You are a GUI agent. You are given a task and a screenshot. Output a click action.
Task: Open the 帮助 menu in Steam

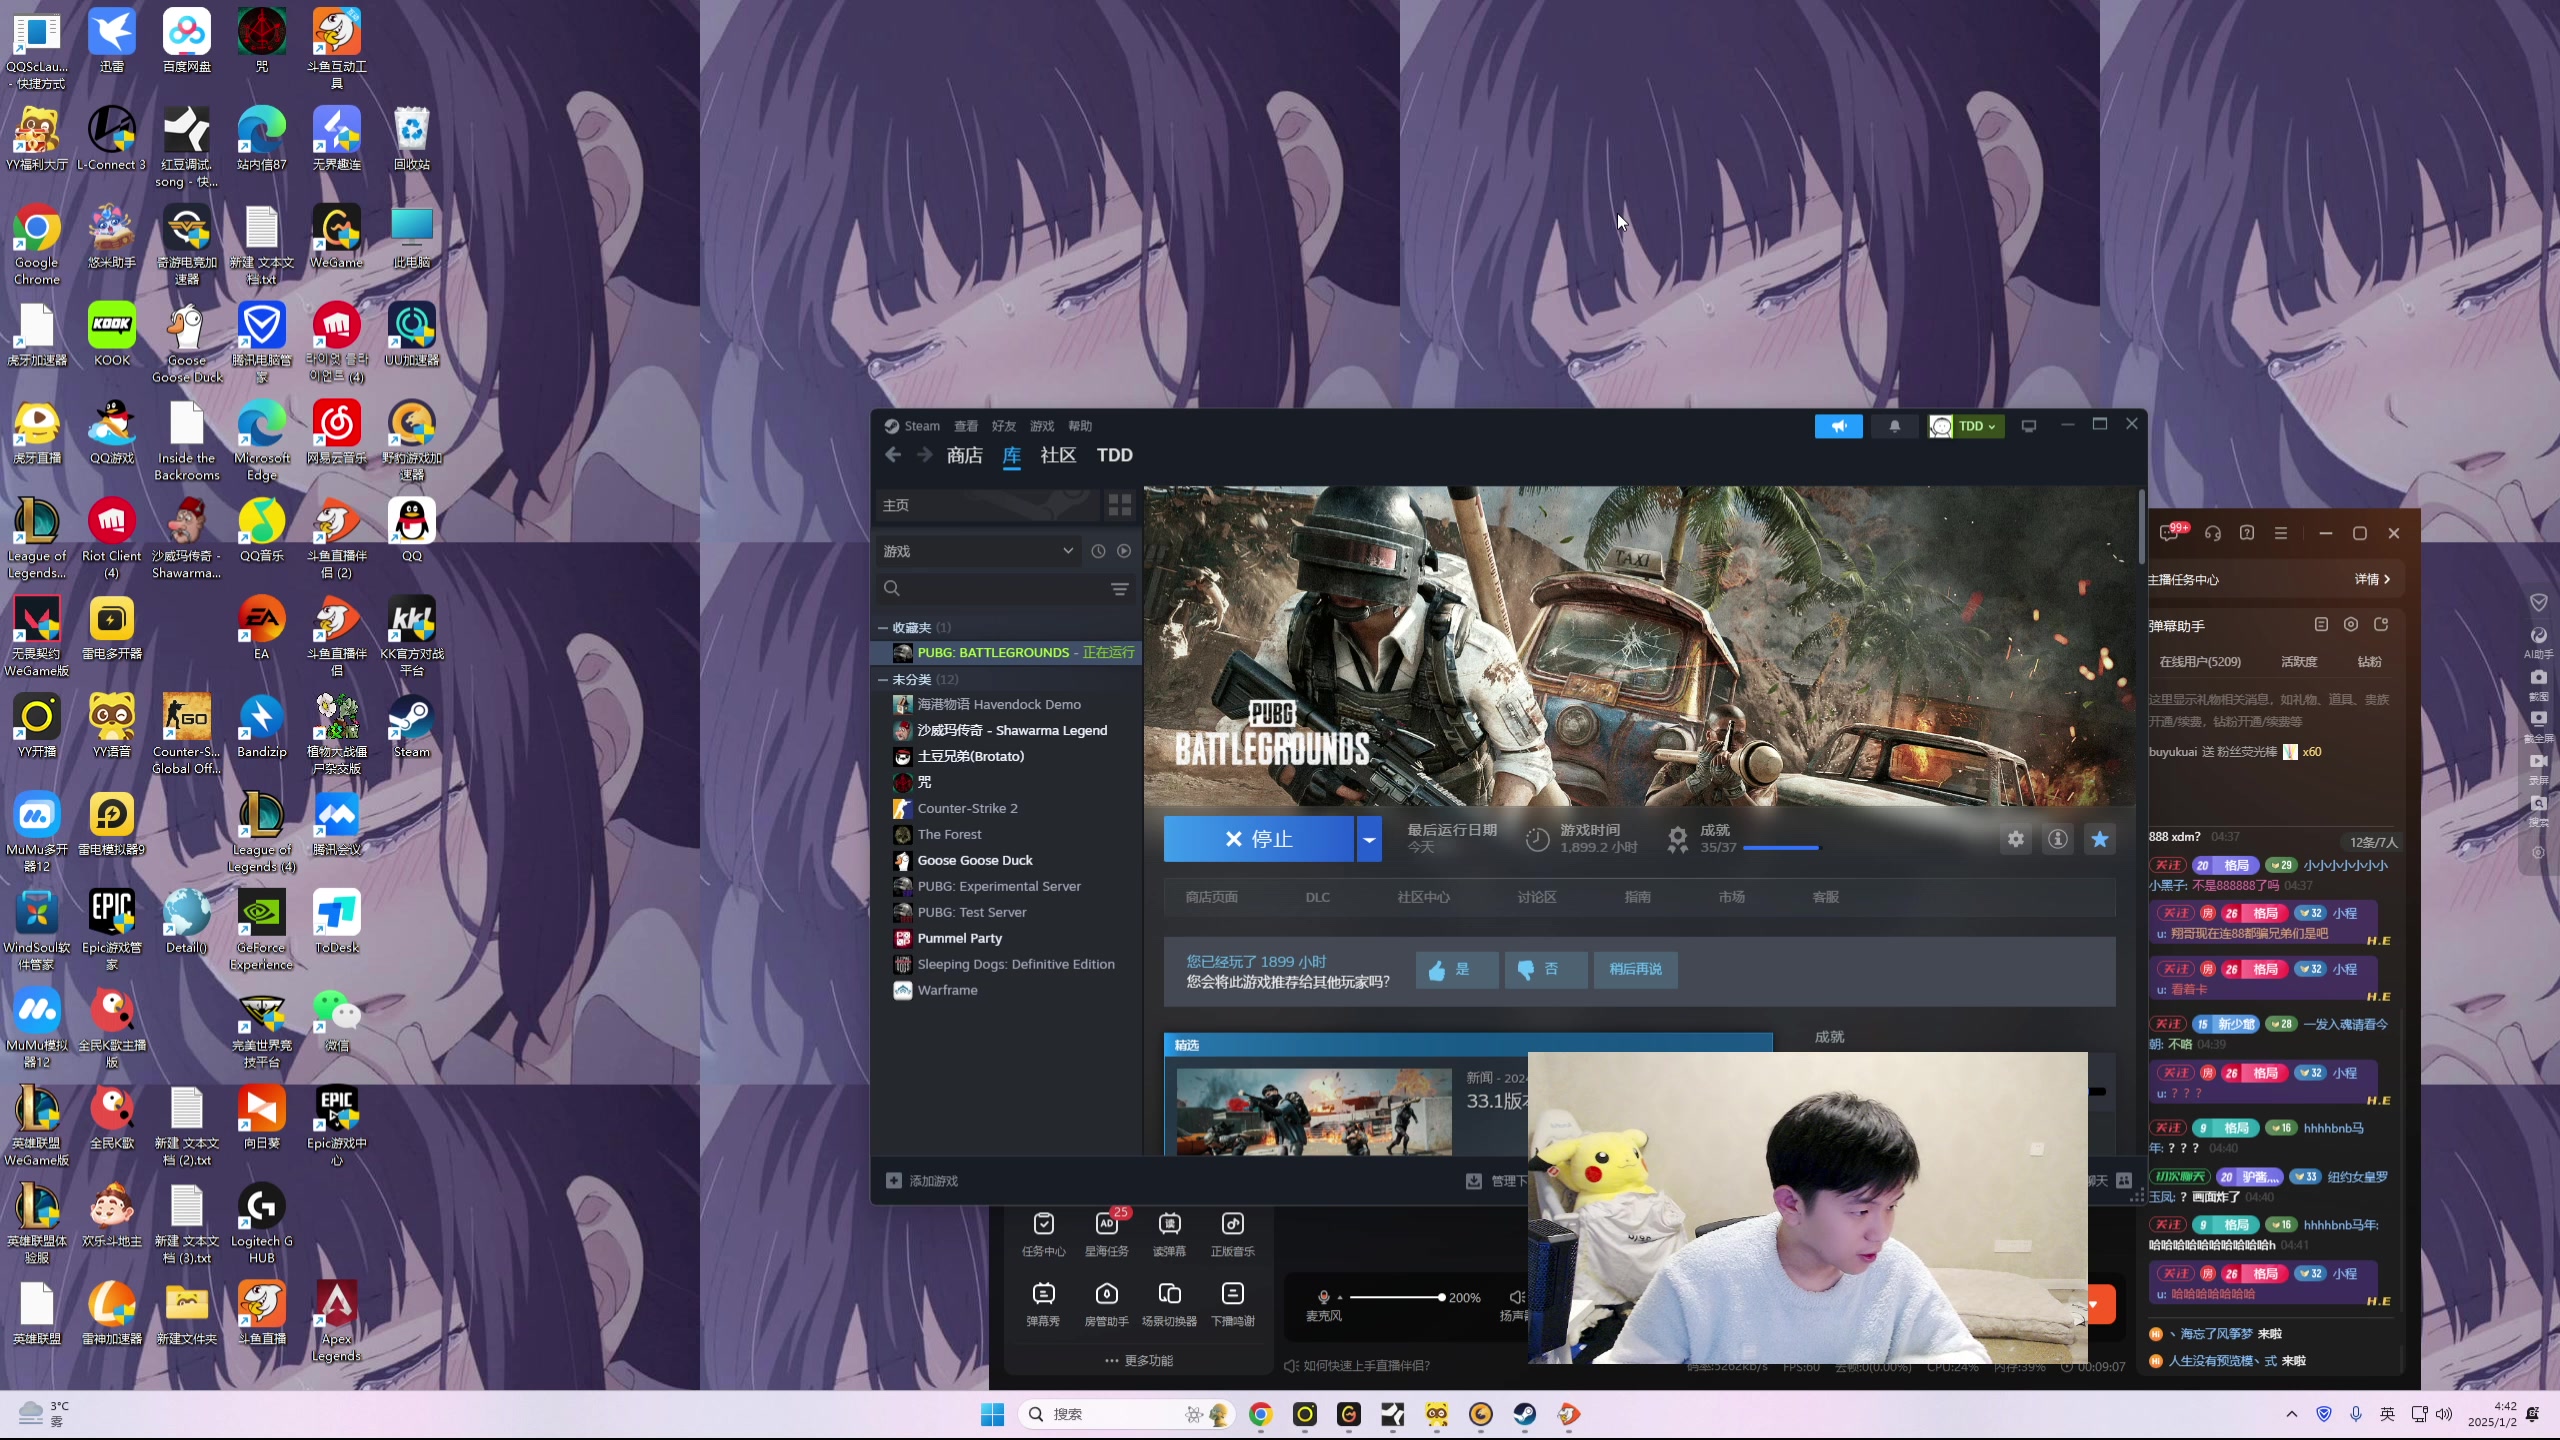1080,426
